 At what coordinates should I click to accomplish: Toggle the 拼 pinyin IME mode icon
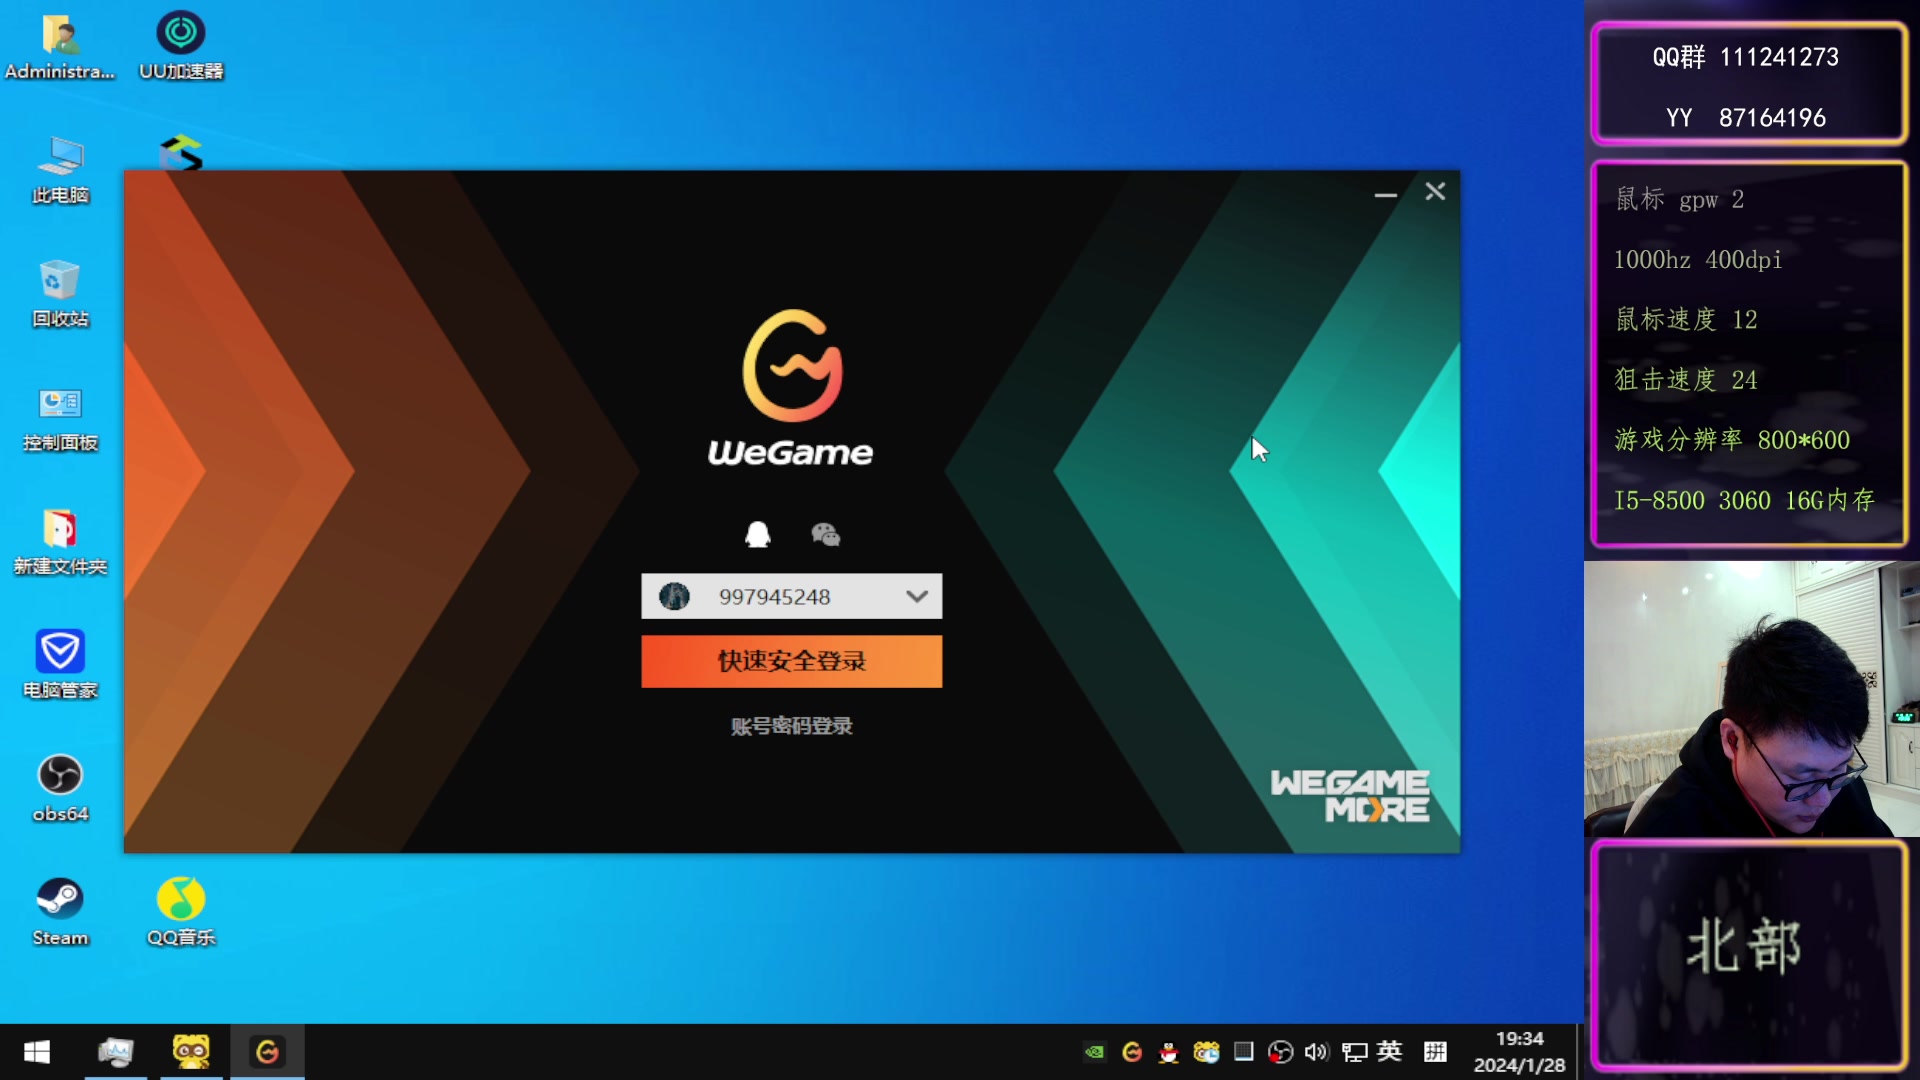click(1435, 1052)
